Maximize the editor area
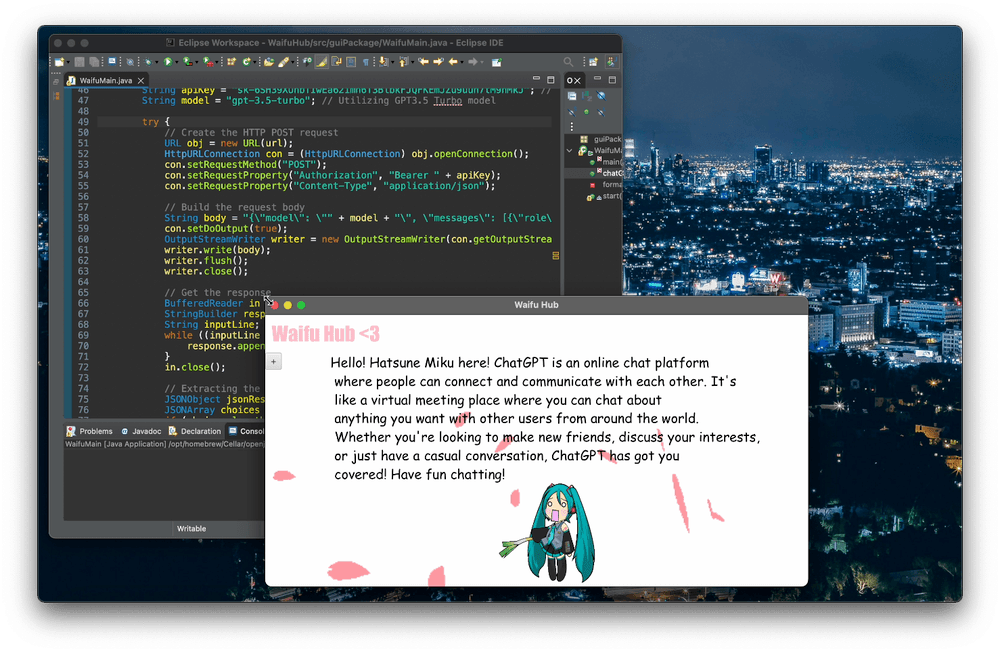1000x652 pixels. pyautogui.click(x=550, y=80)
